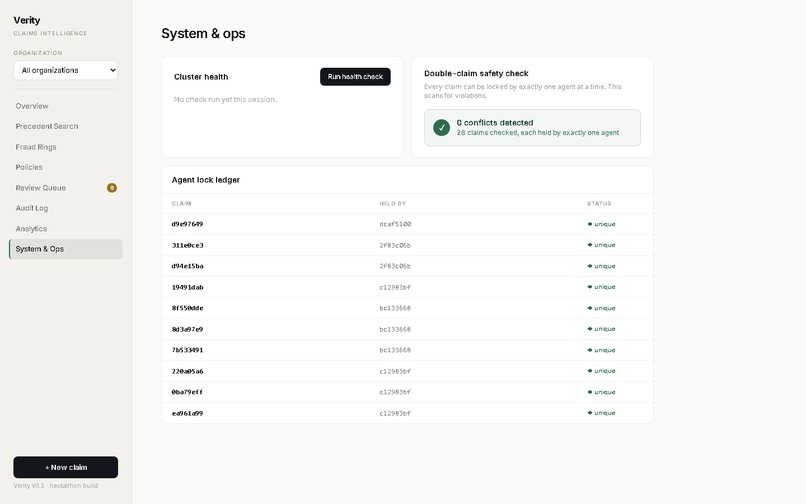This screenshot has height=504, width=806.
Task: Click the Double-claim safety check heading
Action: tap(476, 74)
